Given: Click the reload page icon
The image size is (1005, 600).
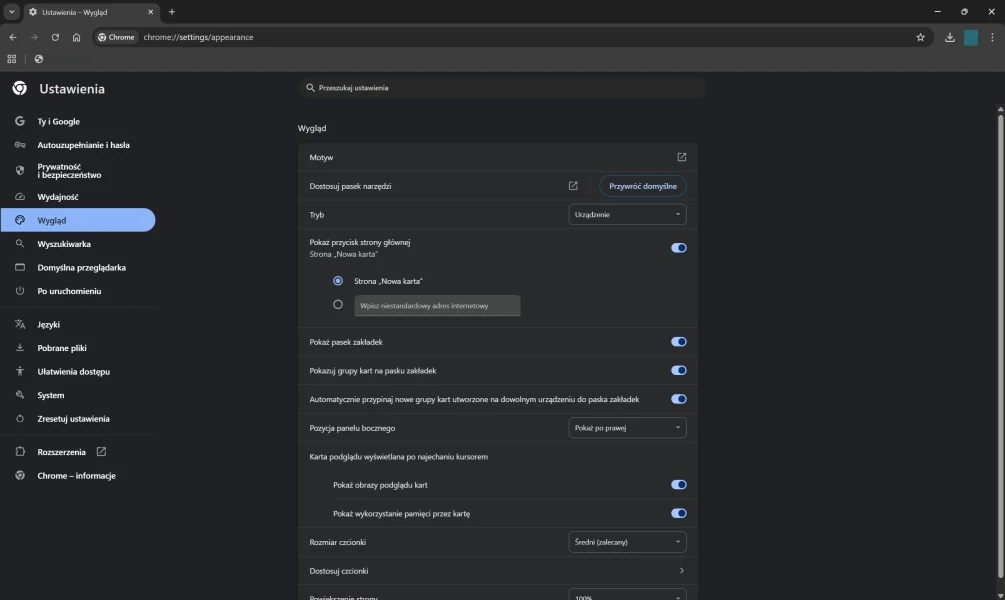Looking at the screenshot, I should coord(55,37).
